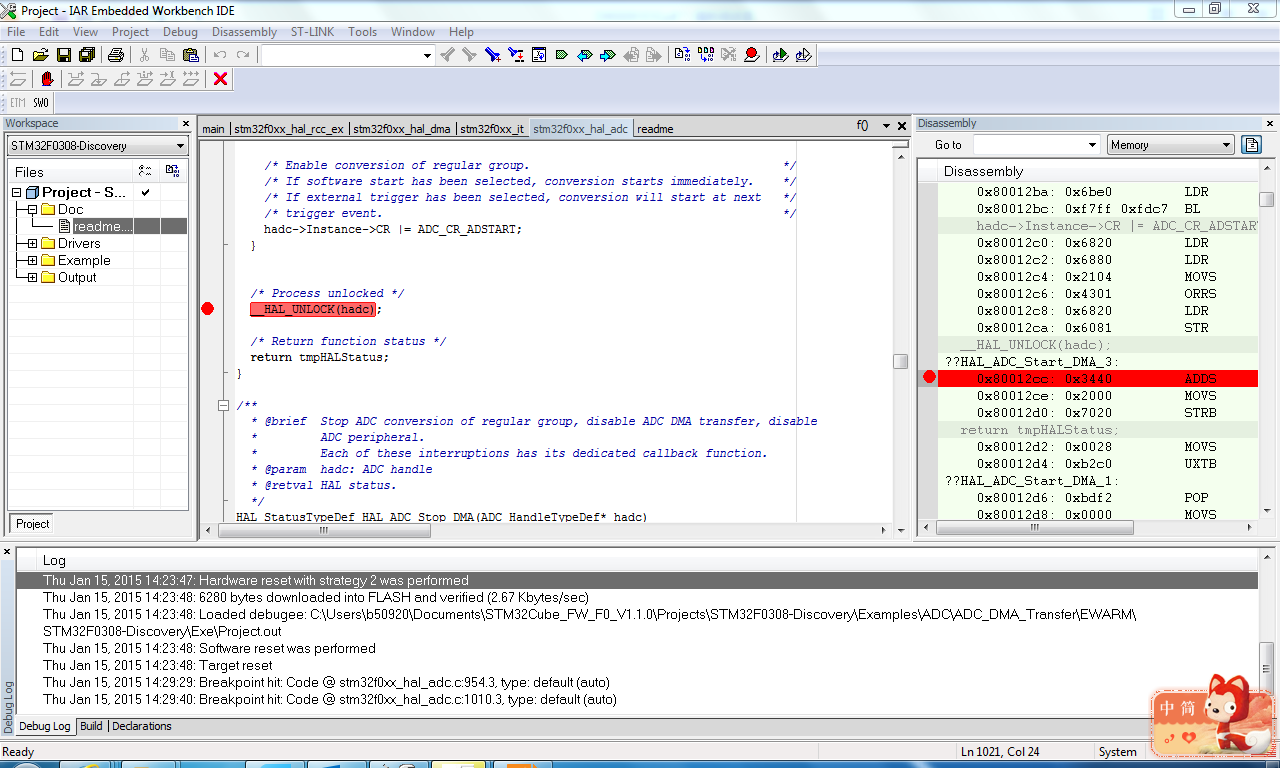1280x768 pixels.
Task: Select the 'Target reset' log entry
Action: 158,665
